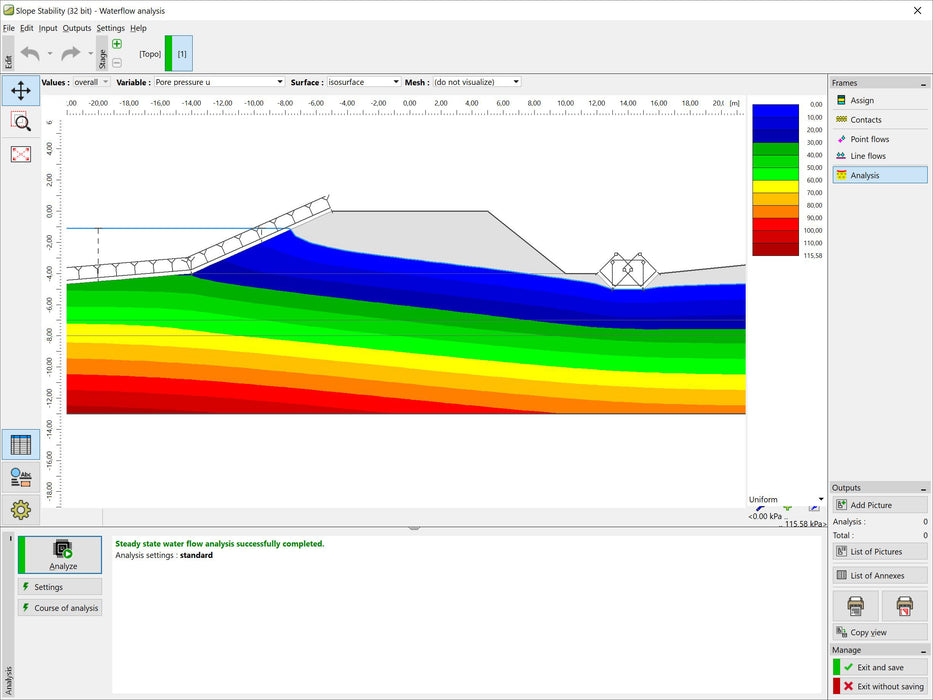Select the Fit to view tool
933x700 pixels.
tap(21, 154)
